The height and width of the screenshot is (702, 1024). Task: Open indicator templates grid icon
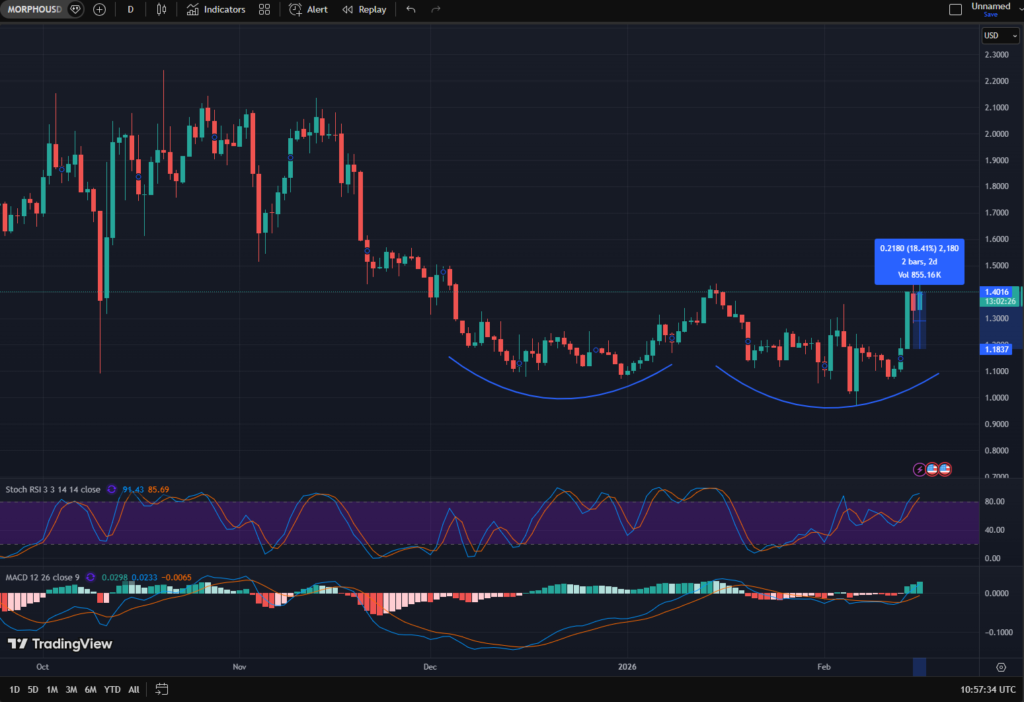[264, 9]
